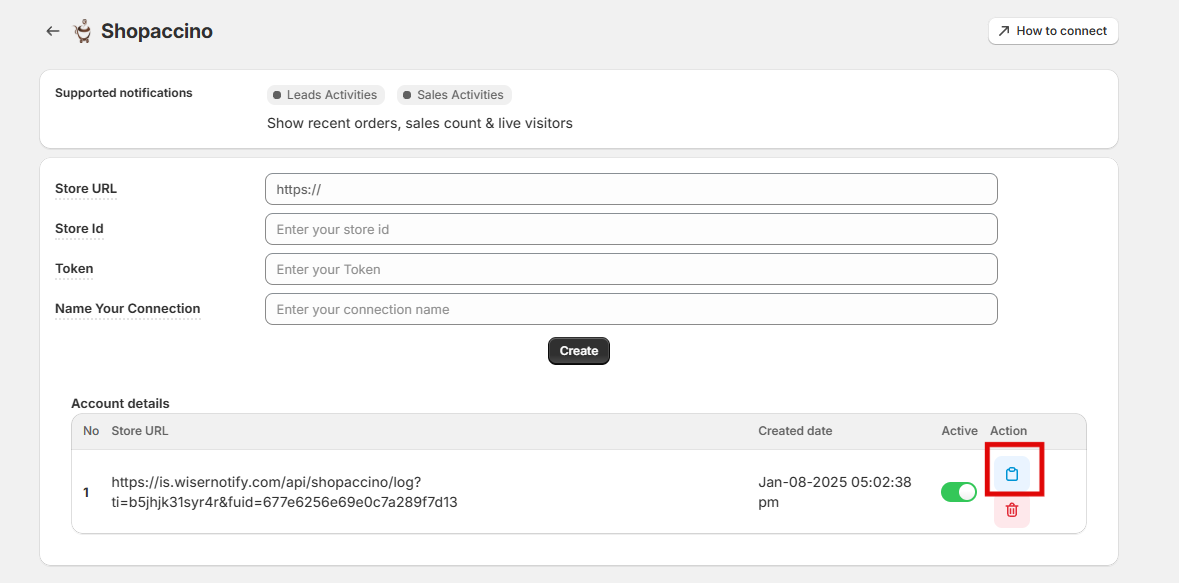This screenshot has height=583, width=1179.
Task: Click the Action column header
Action: [1008, 431]
